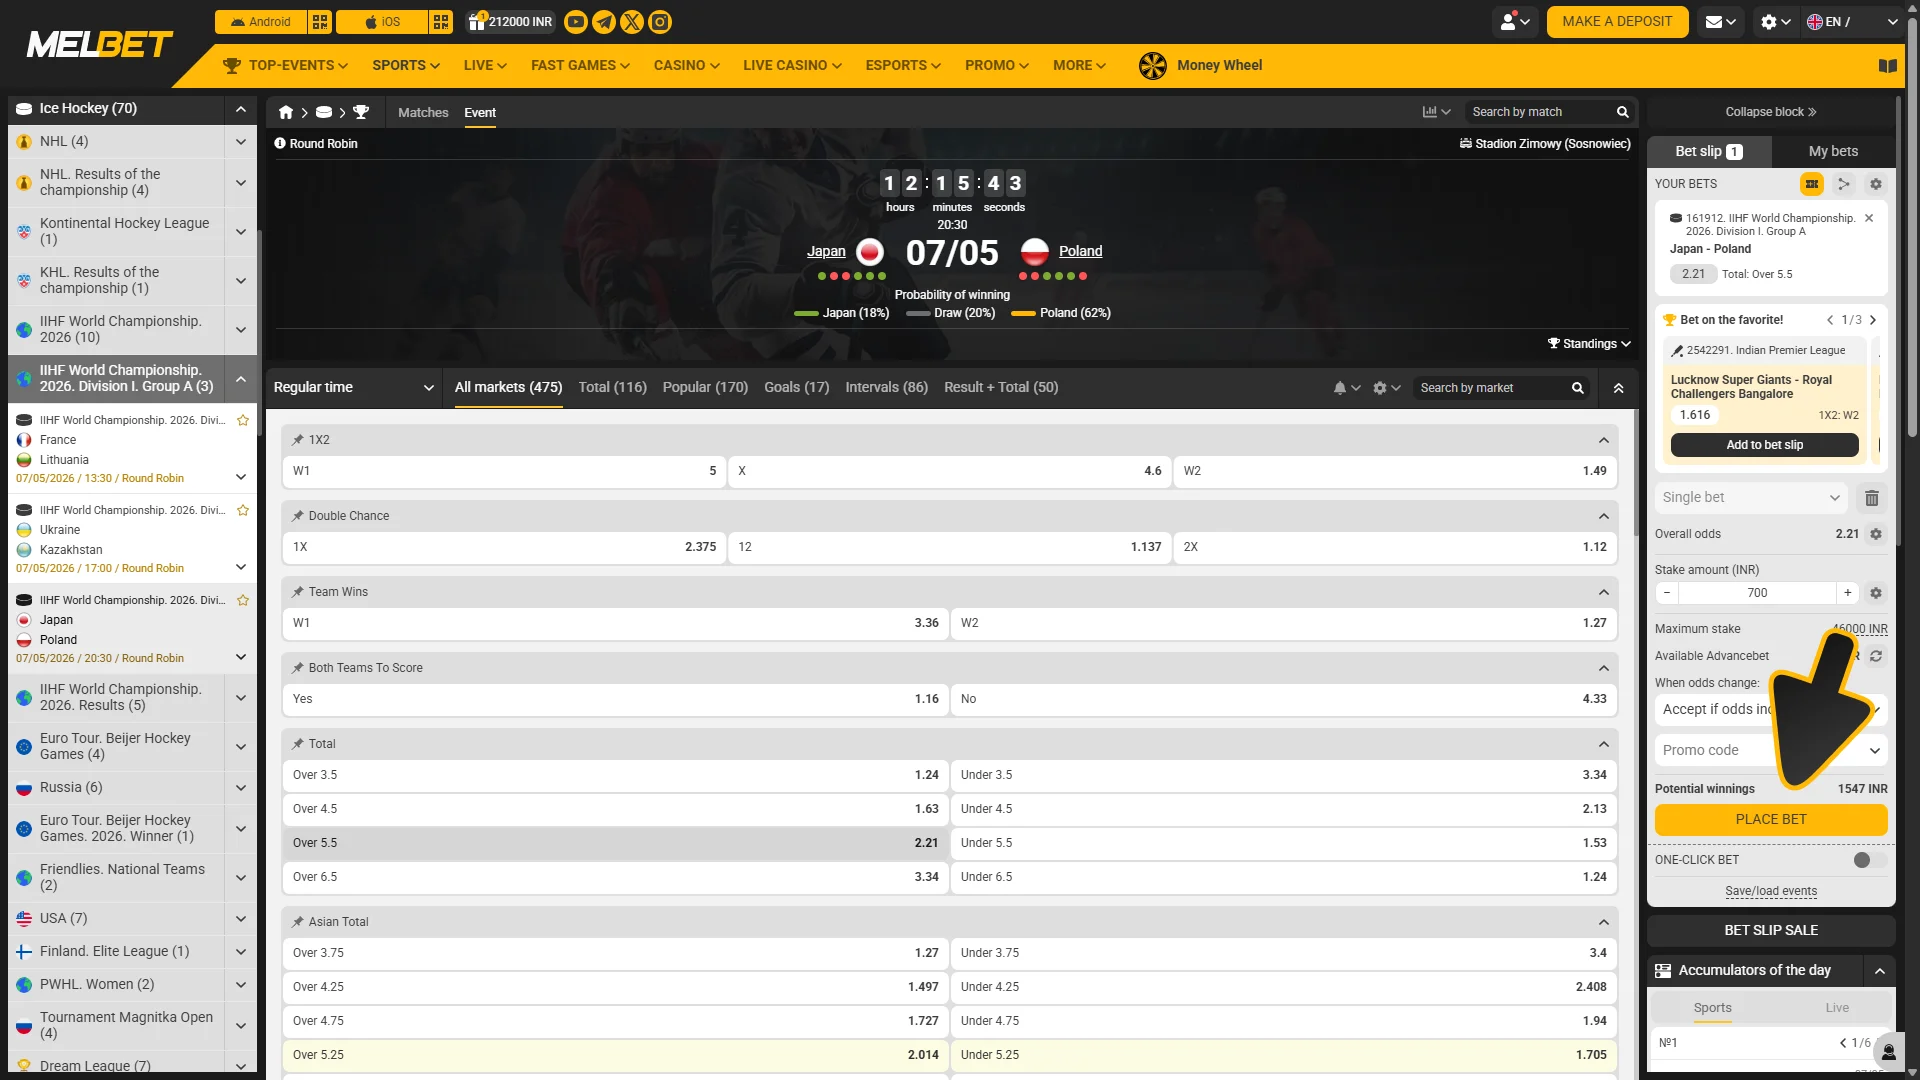Click the hockey puck breadcrumb icon
Screen dimensions: 1920x1080
point(324,113)
